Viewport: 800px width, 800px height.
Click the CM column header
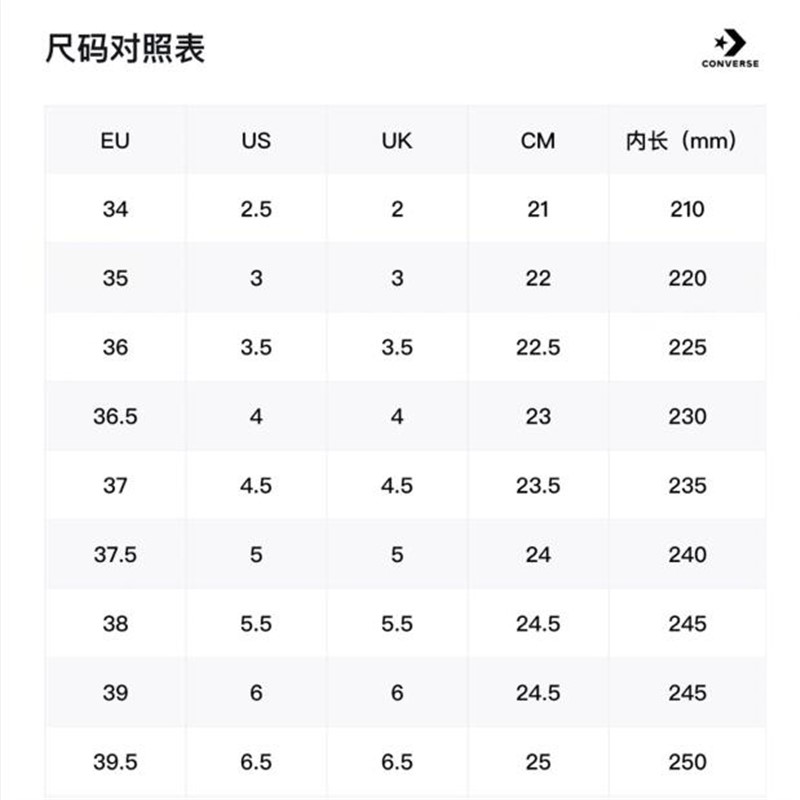click(538, 141)
